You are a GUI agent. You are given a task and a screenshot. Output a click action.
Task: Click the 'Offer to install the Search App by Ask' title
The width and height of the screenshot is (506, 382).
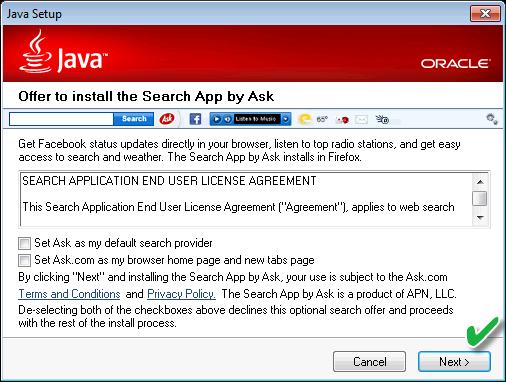146,97
